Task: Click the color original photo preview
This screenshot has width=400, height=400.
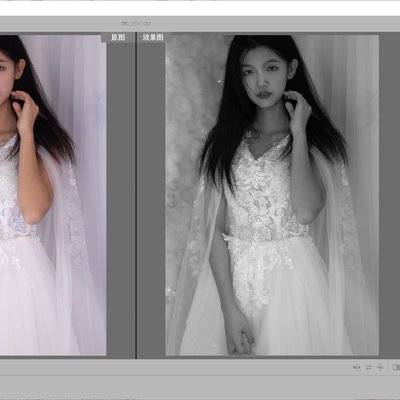Action: tap(53, 195)
